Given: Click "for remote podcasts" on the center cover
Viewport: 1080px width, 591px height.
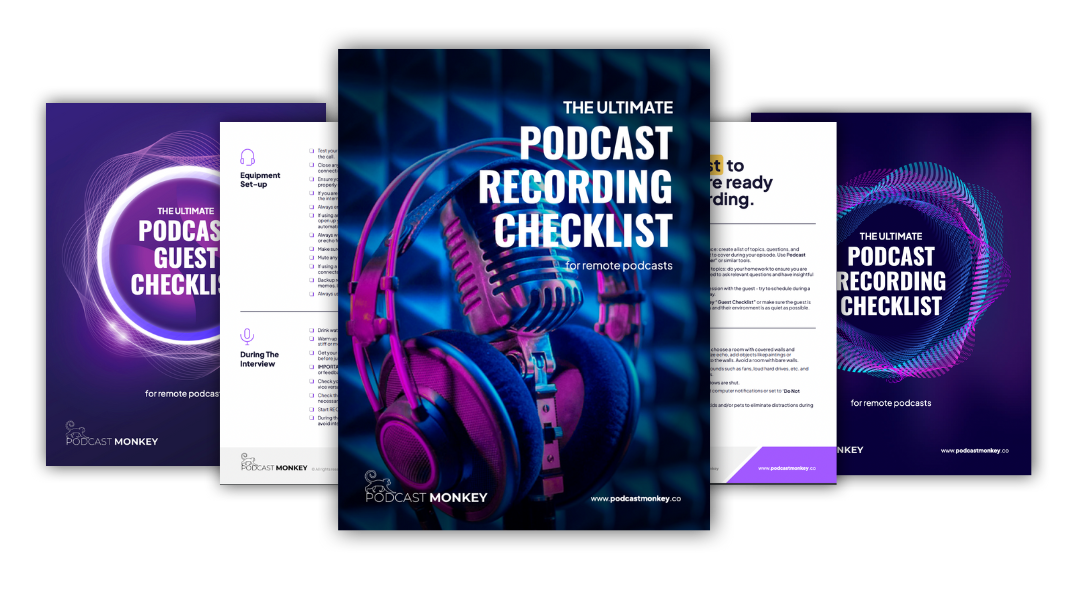Looking at the screenshot, I should coord(619,265).
